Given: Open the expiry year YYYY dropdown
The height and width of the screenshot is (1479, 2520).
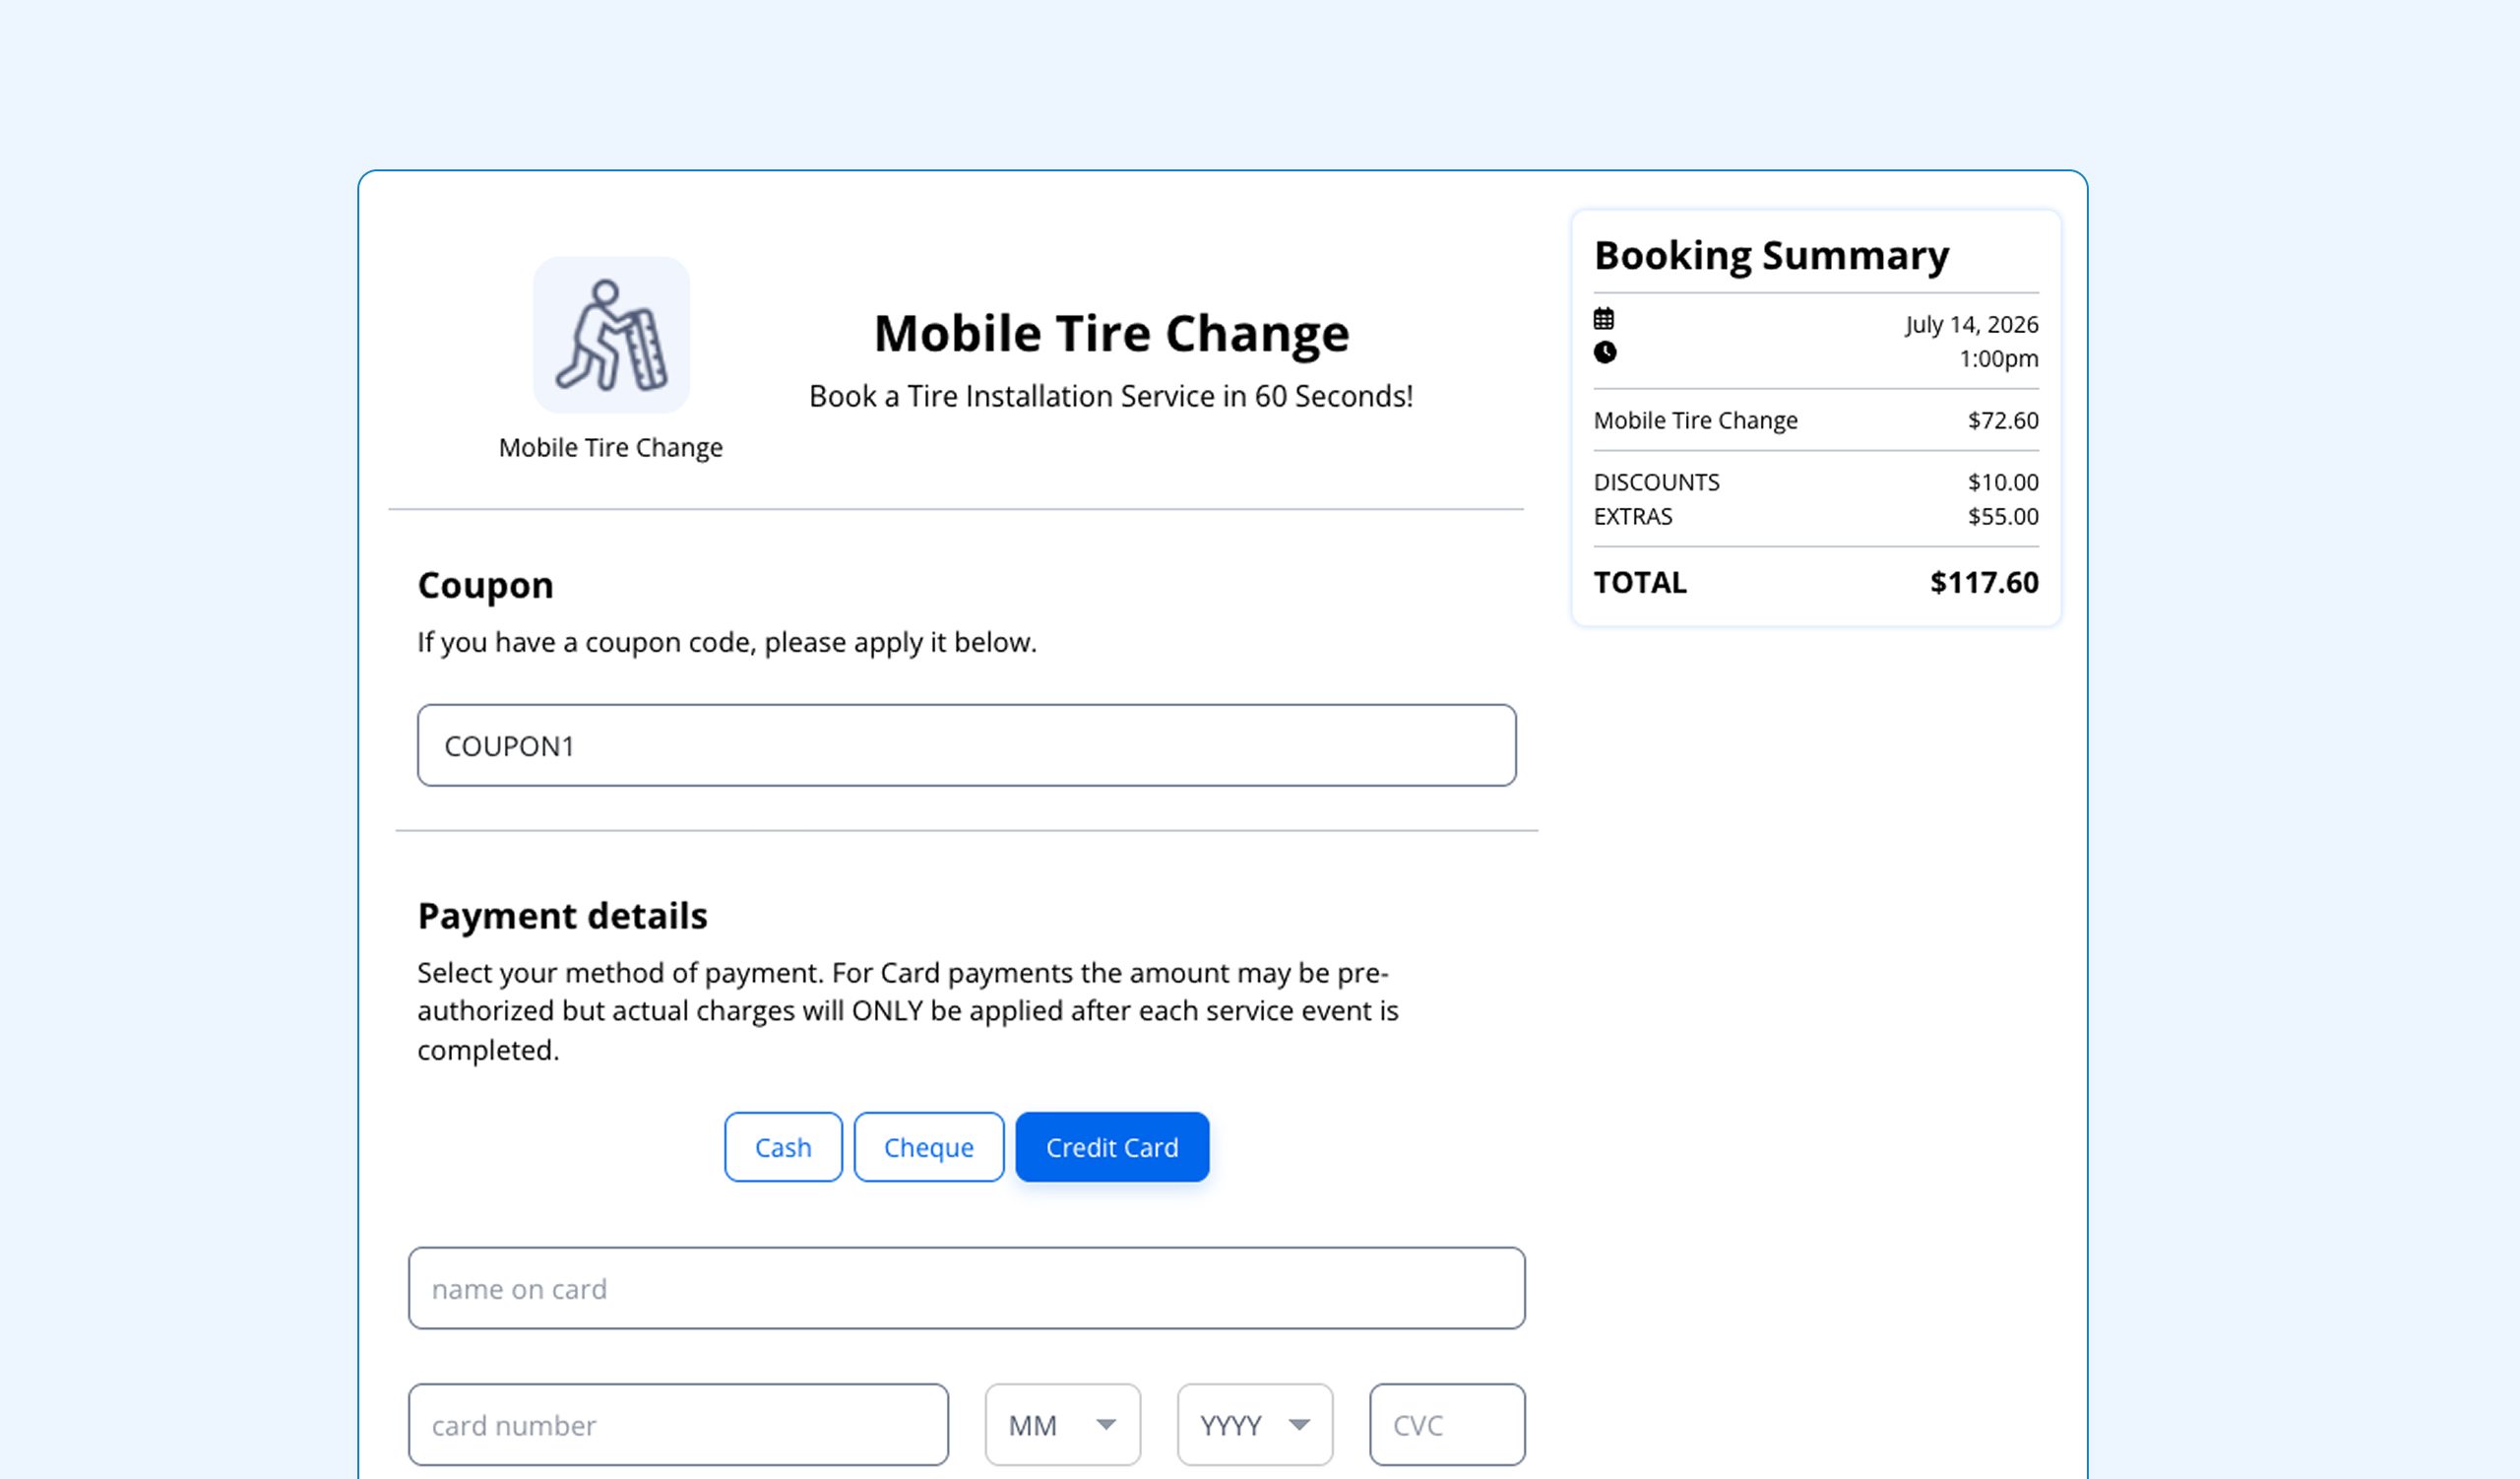Looking at the screenshot, I should (1255, 1424).
